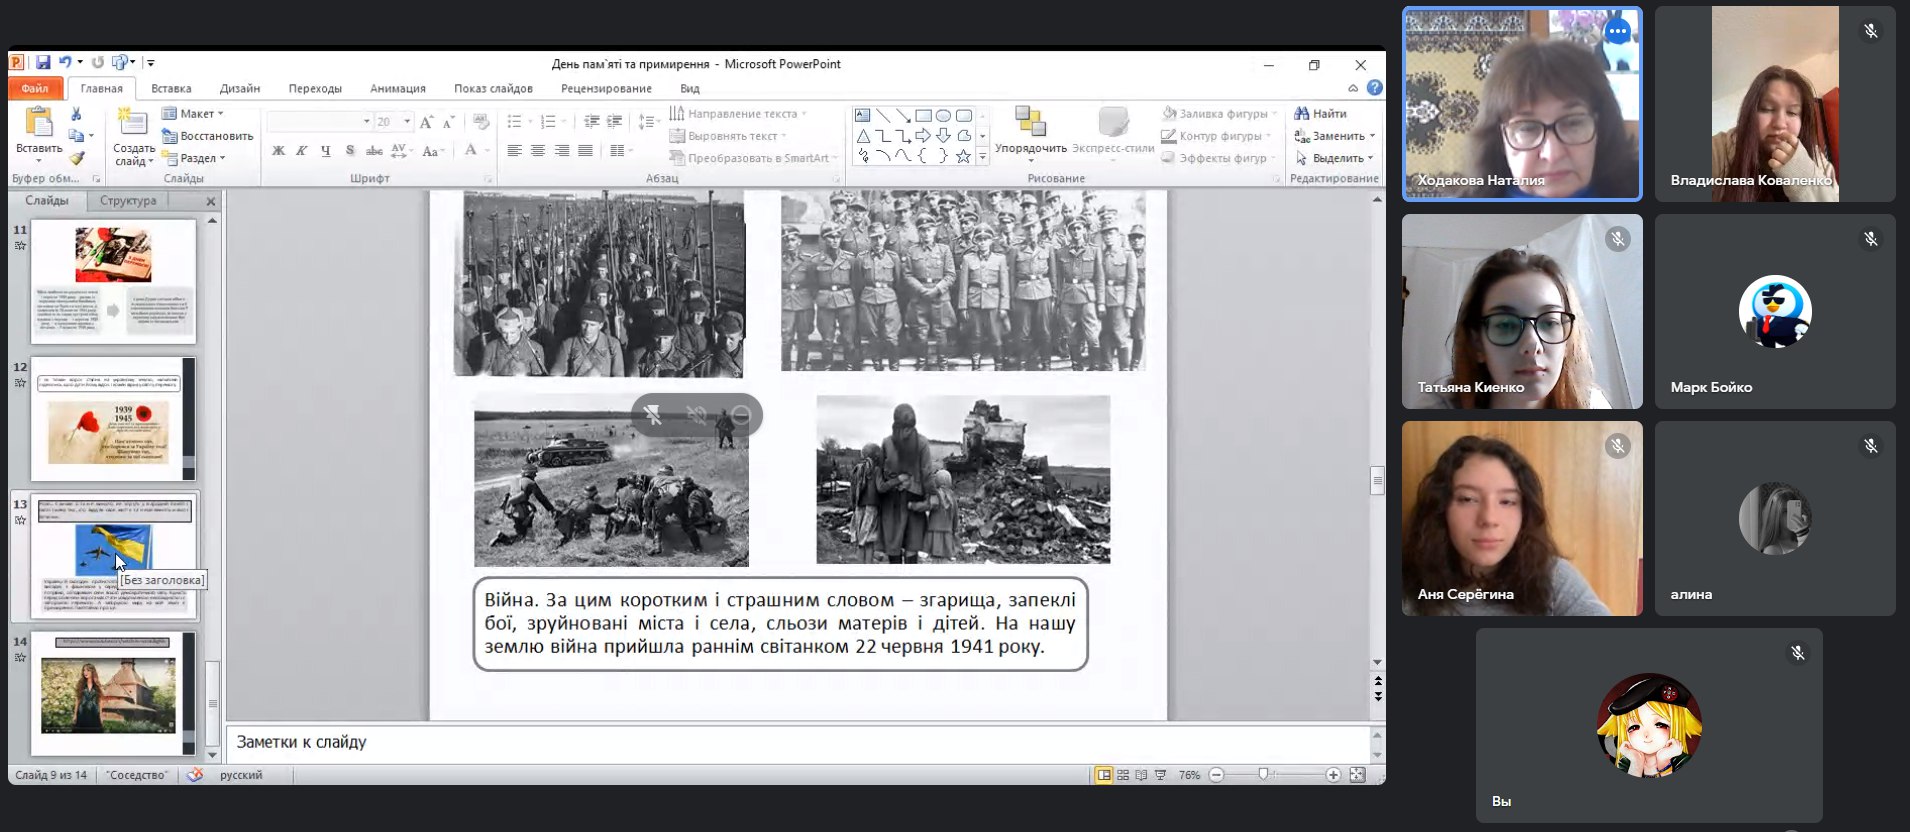Select the Format Painter brush icon

tap(77, 158)
